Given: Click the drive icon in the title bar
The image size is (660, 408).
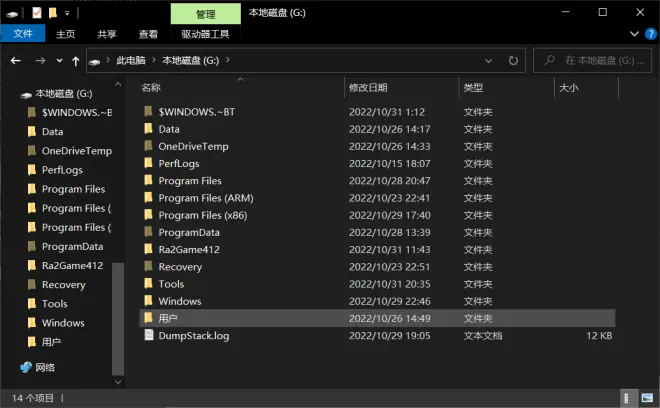Looking at the screenshot, I should 12,14.
